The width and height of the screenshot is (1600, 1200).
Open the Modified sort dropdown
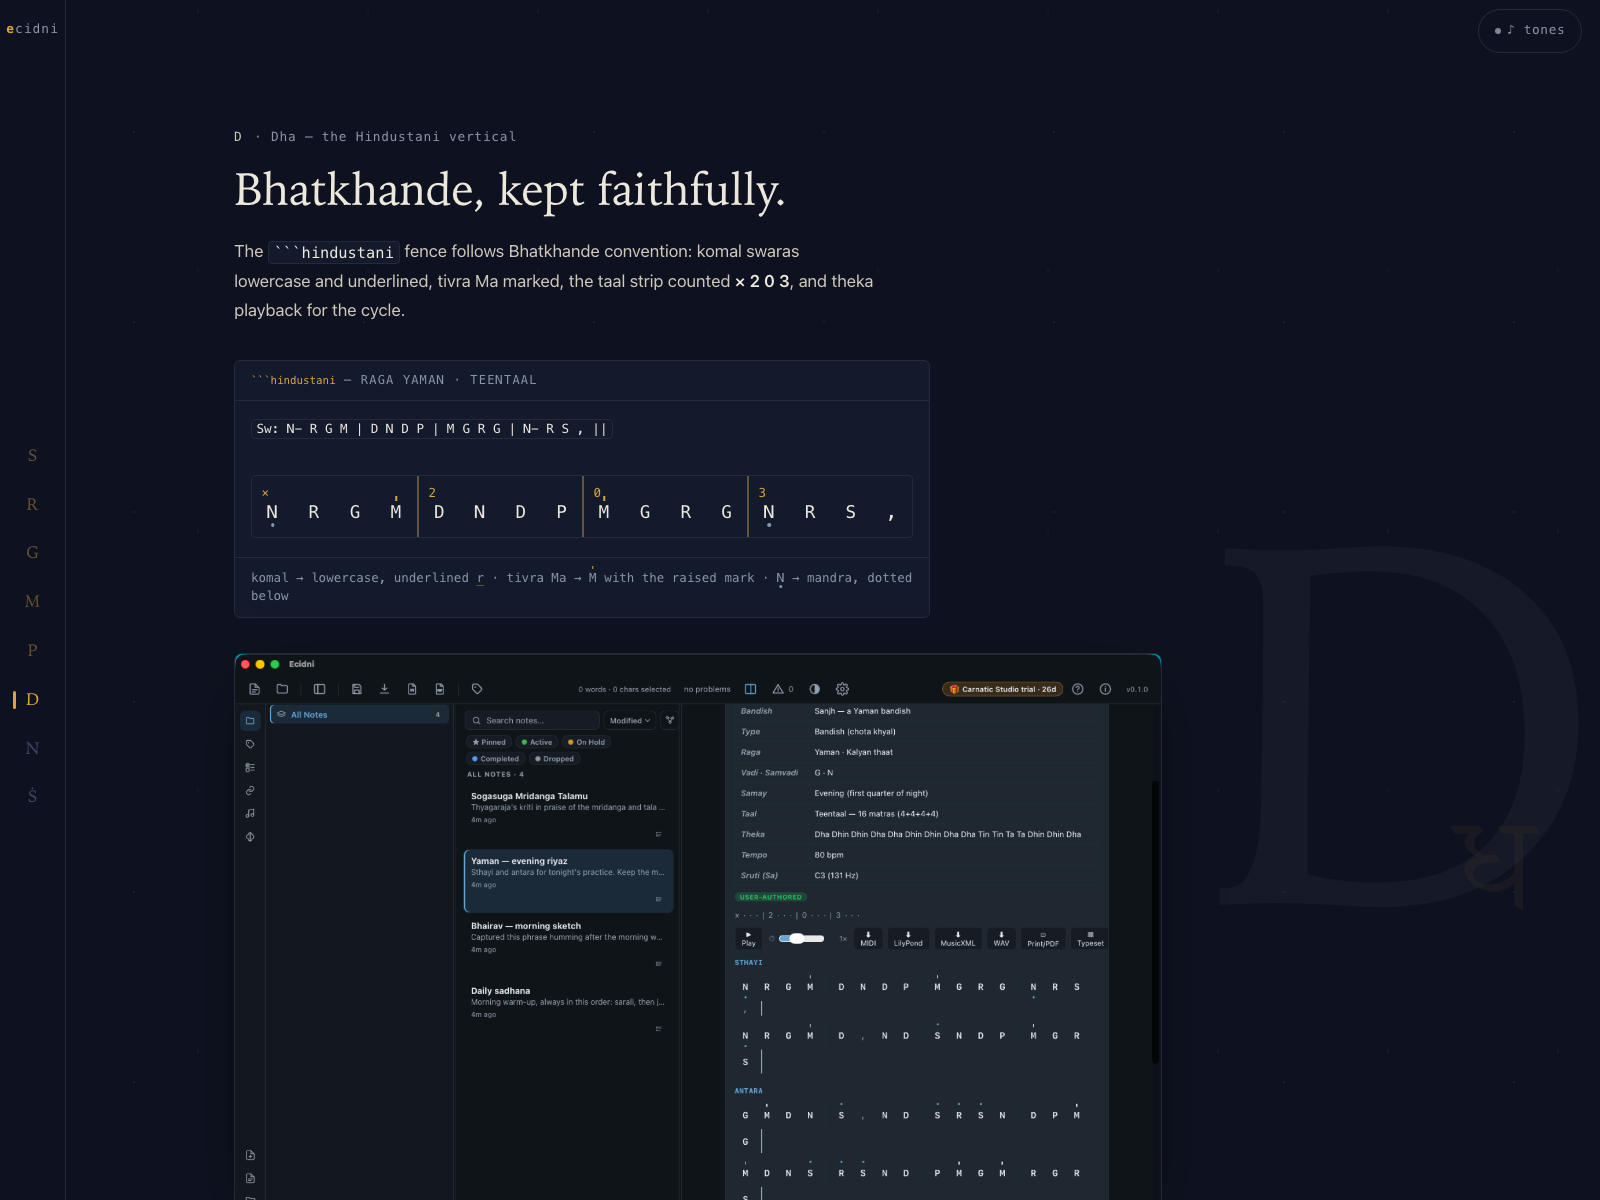point(630,720)
